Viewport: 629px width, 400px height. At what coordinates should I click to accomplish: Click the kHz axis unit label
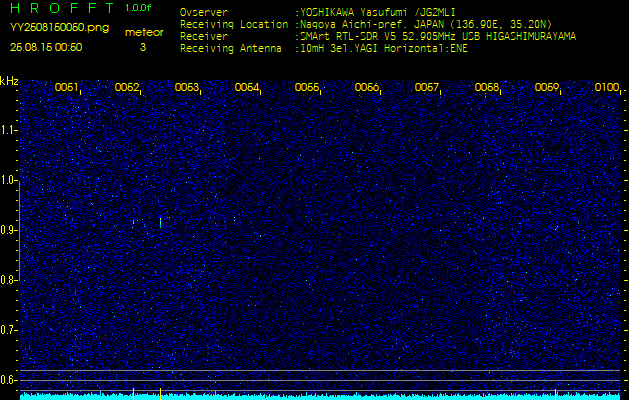tap(9, 81)
